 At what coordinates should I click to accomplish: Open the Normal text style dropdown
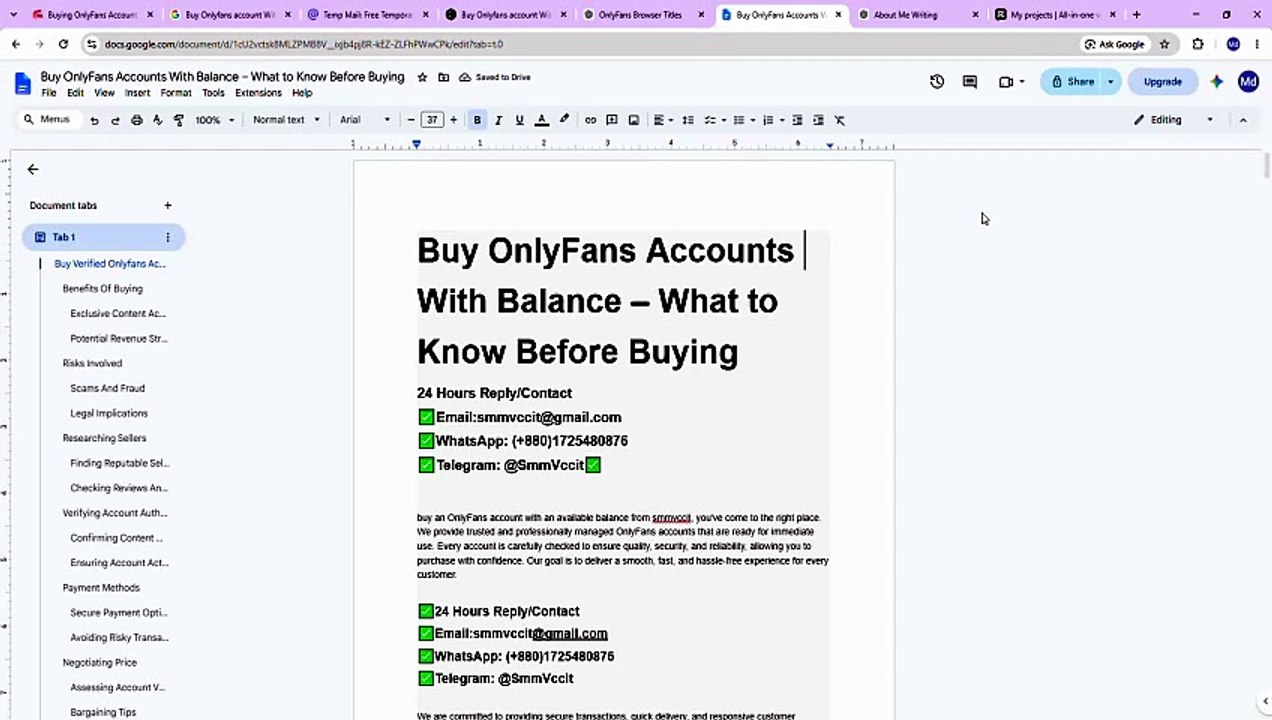(x=286, y=120)
